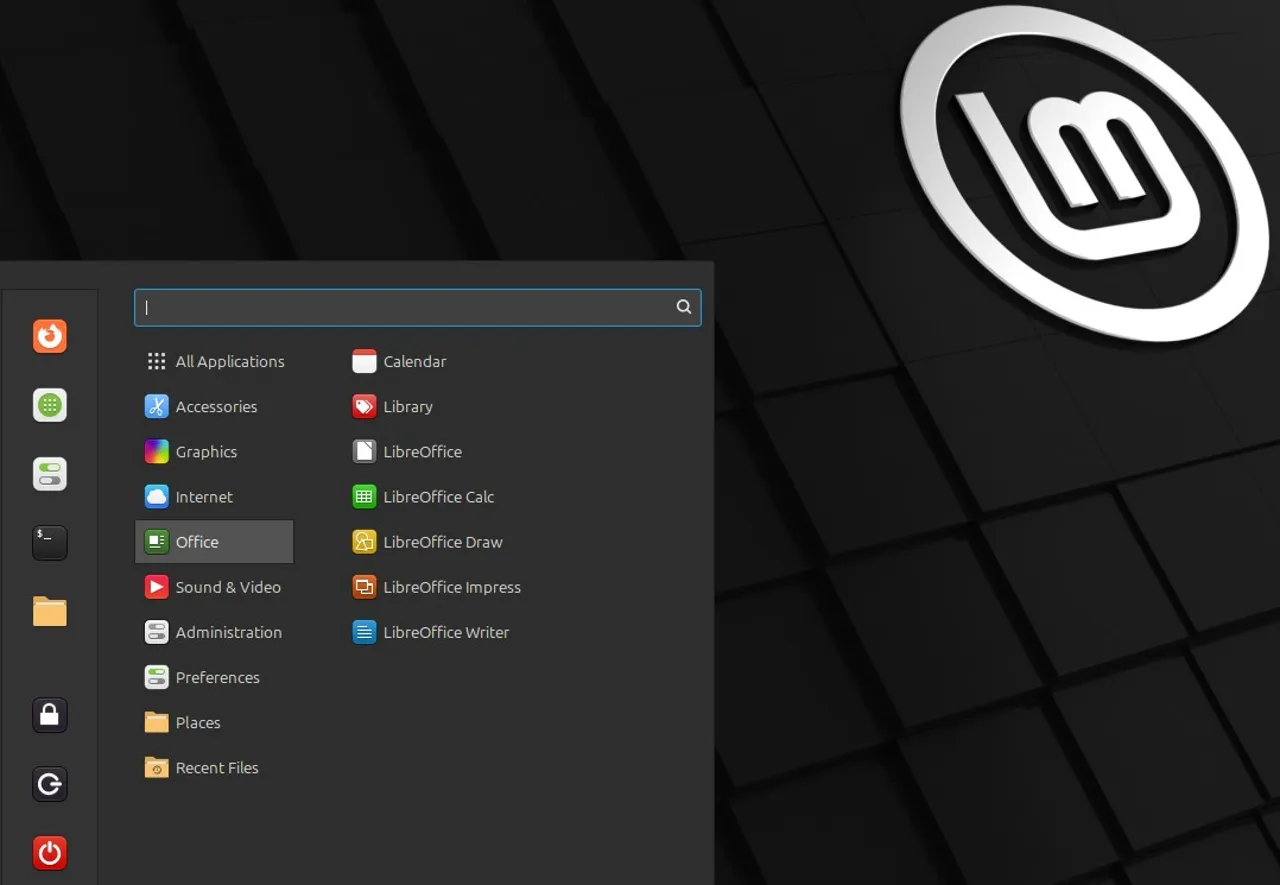Click the rainbow Graphics category icon

click(x=157, y=451)
